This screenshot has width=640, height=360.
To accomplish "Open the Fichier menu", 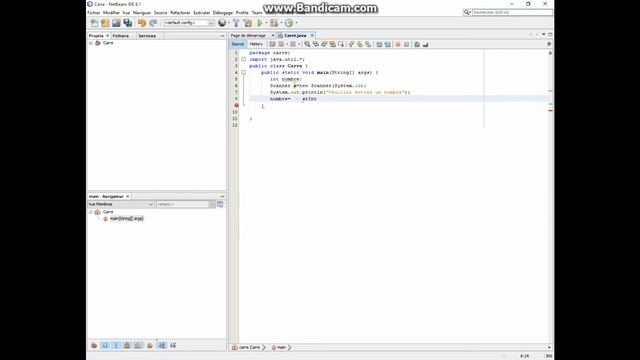I will [94, 13].
